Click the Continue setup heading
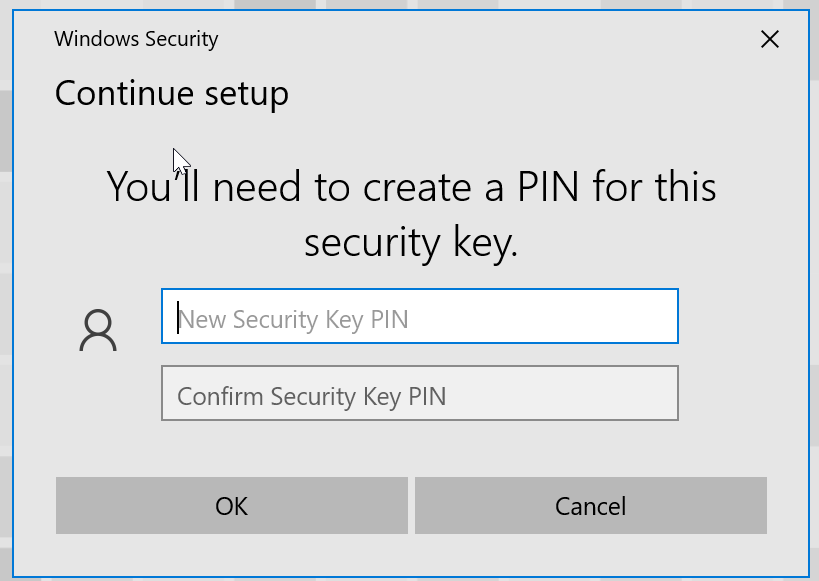The image size is (819, 581). (x=171, y=93)
